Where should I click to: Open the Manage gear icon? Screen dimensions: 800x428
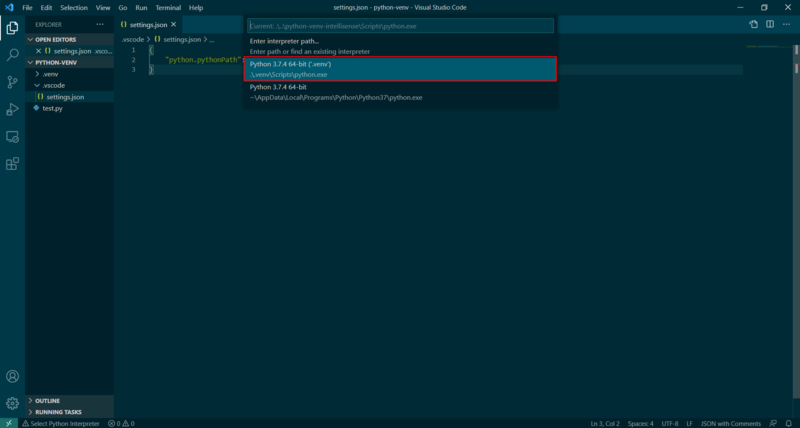click(x=12, y=404)
